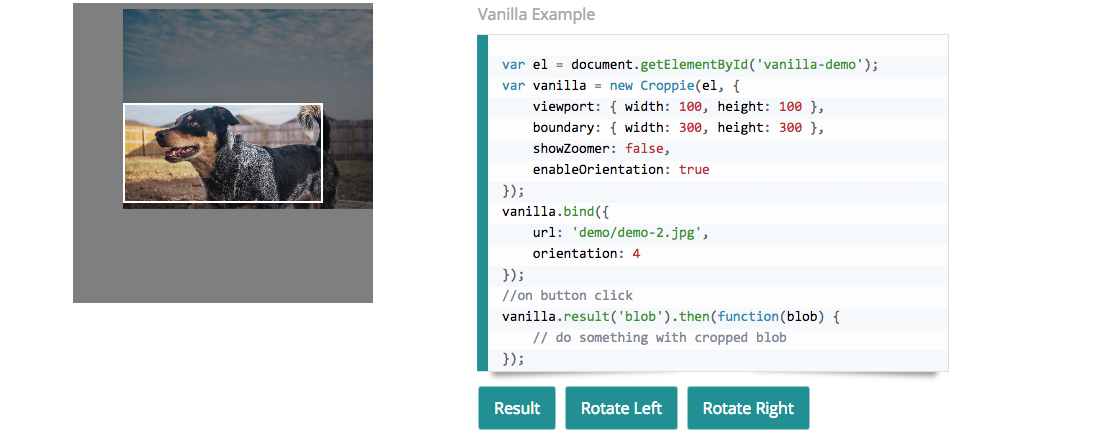This screenshot has width=1102, height=440.
Task: Click the showZoomer false value
Action: click(646, 149)
